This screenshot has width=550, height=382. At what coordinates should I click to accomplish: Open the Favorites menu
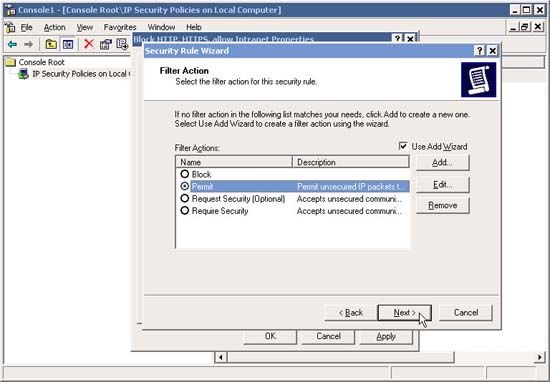(x=120, y=27)
